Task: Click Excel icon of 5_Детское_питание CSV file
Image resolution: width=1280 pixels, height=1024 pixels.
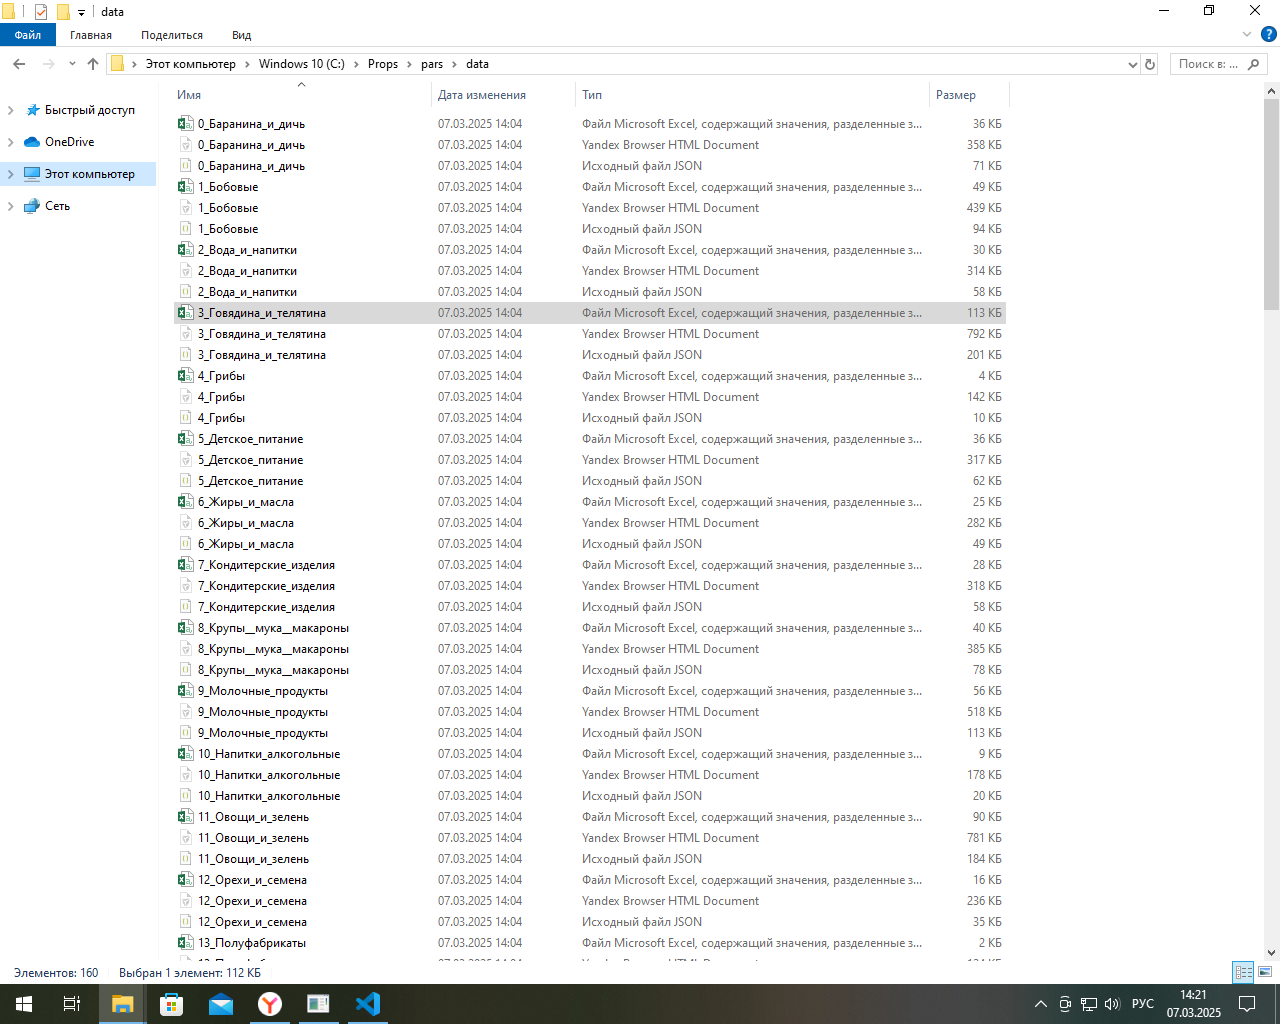Action: click(185, 439)
